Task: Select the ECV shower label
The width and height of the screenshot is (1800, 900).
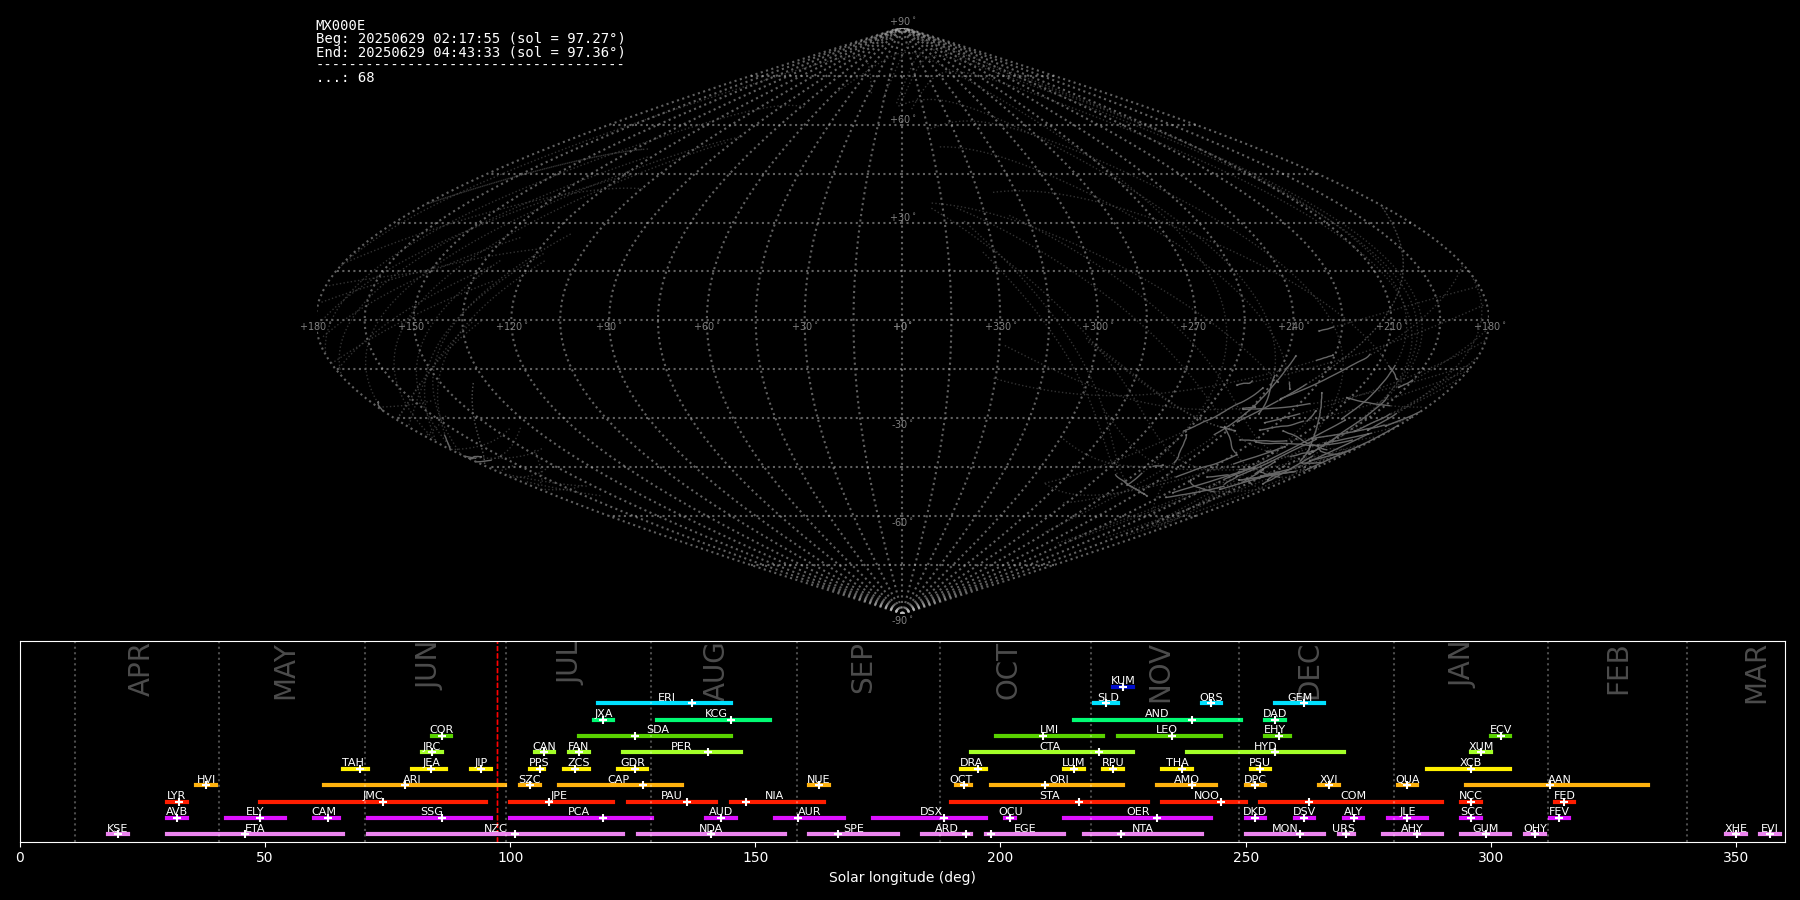Action: pos(1500,729)
